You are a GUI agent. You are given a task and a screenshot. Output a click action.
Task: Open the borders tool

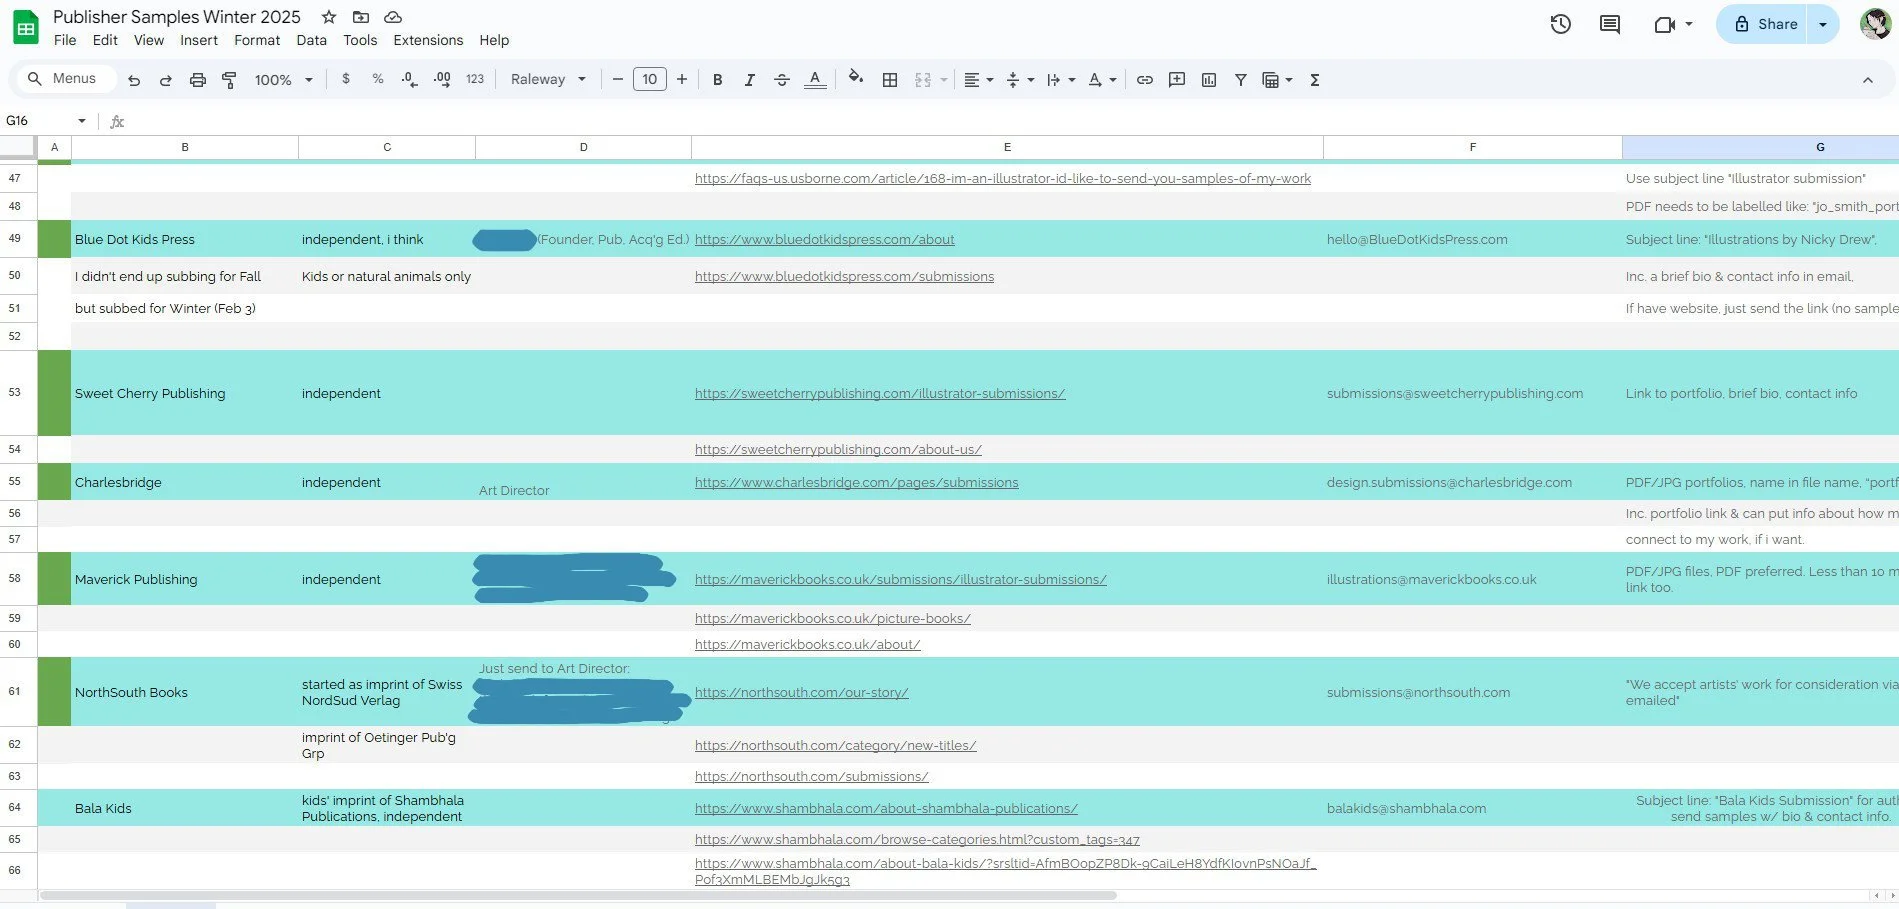pos(890,80)
